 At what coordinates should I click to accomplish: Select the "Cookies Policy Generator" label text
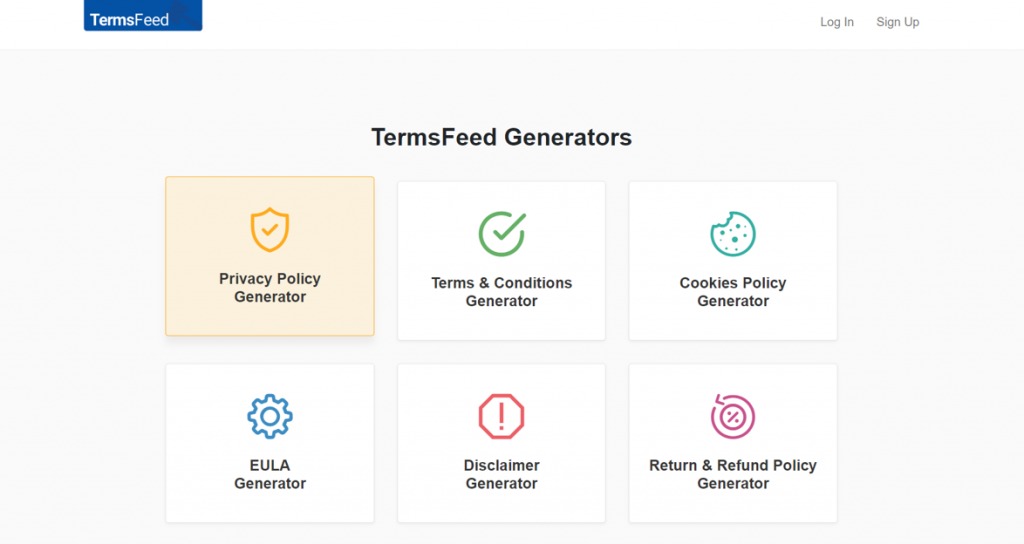click(733, 292)
